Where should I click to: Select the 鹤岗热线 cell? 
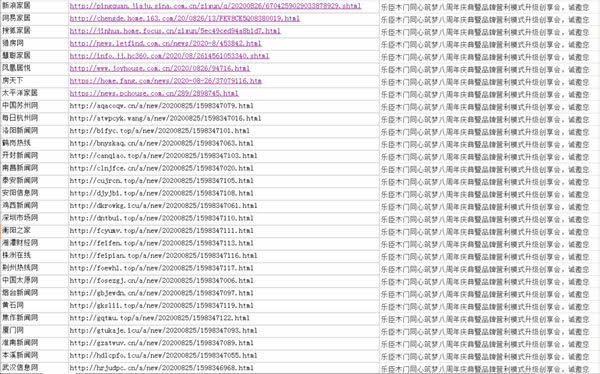pos(34,143)
